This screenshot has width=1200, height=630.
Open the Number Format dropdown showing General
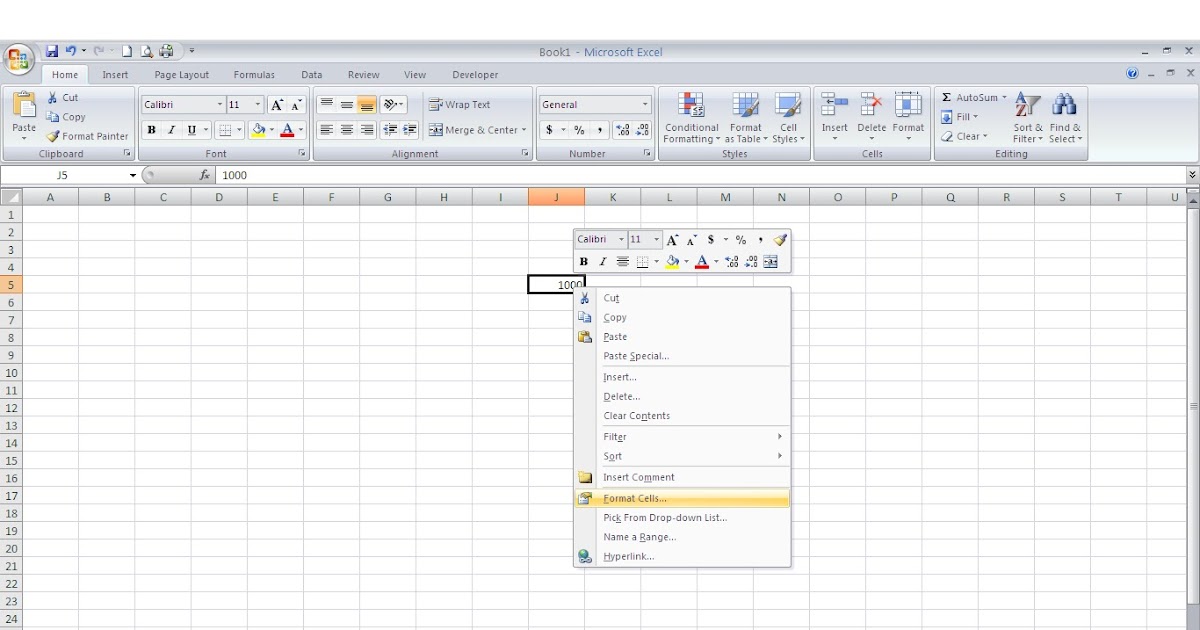click(x=594, y=104)
